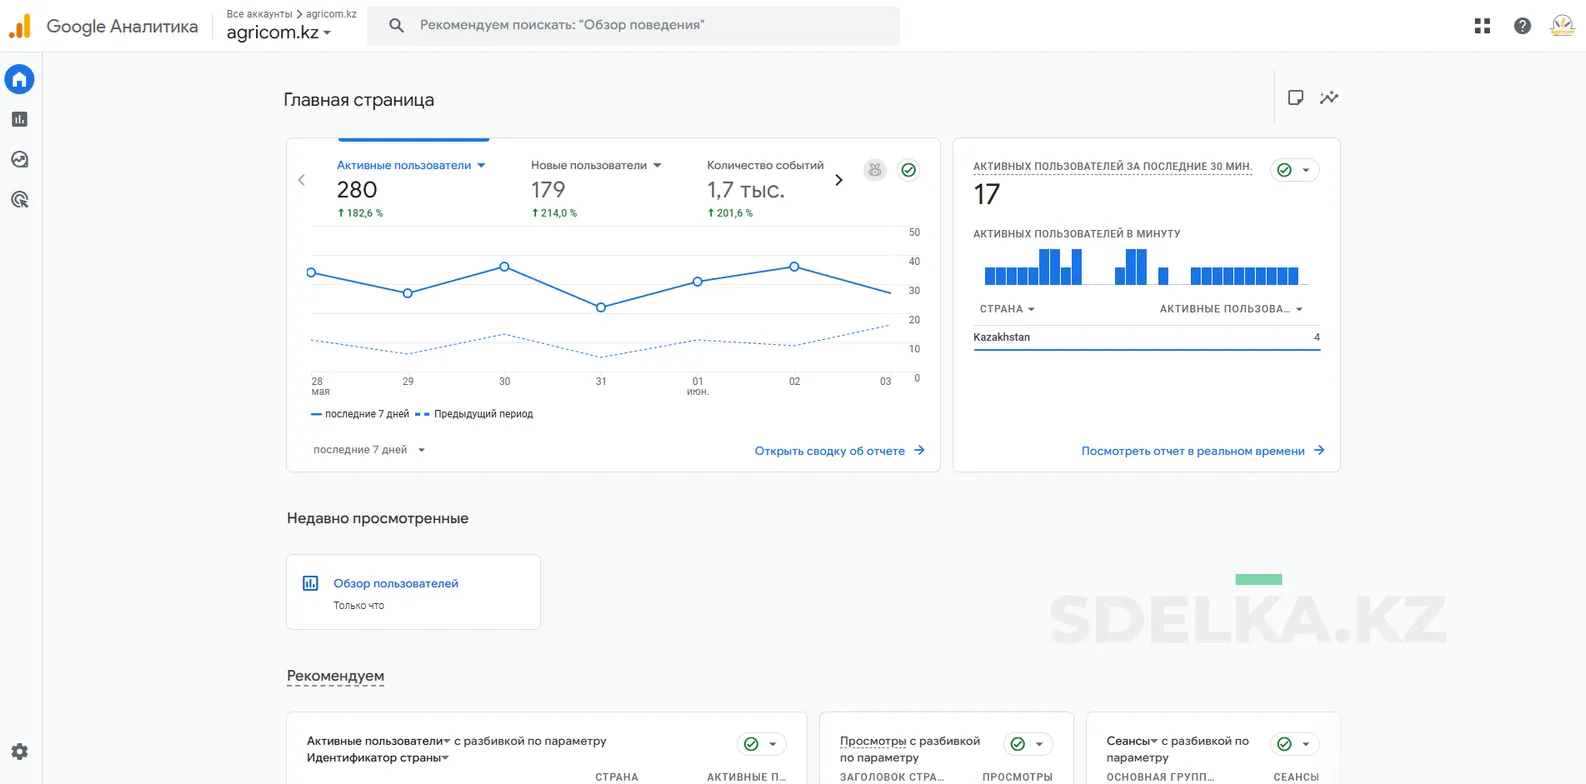Click the 02 June data point on chart
Viewport: 1586px width, 784px height.
794,267
